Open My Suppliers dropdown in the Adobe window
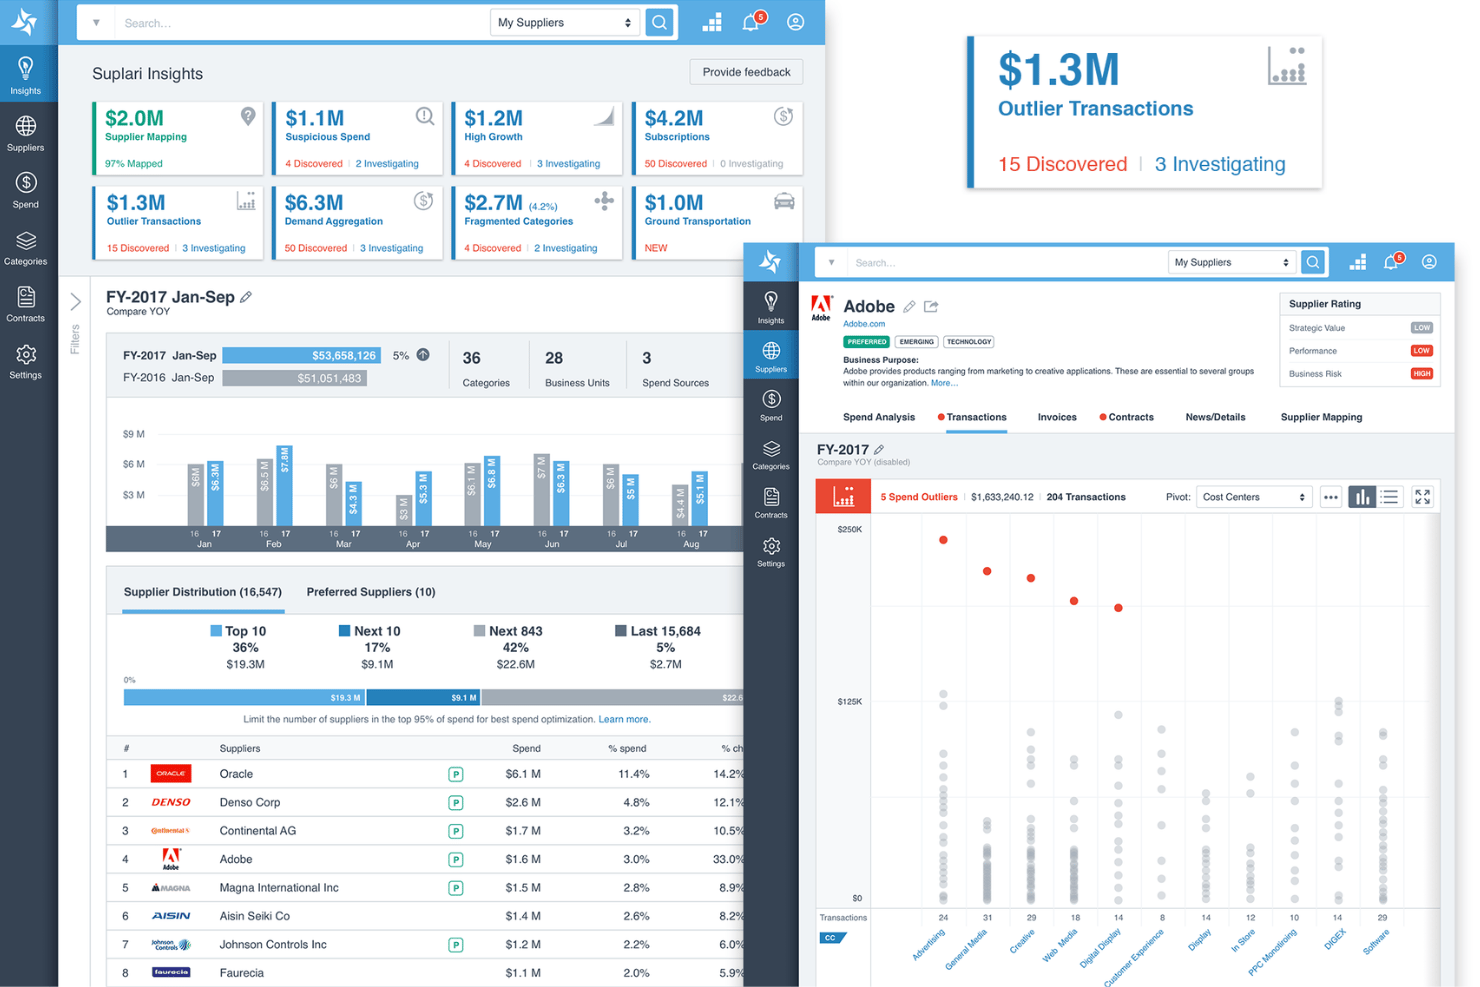The height and width of the screenshot is (987, 1480). [x=1232, y=262]
